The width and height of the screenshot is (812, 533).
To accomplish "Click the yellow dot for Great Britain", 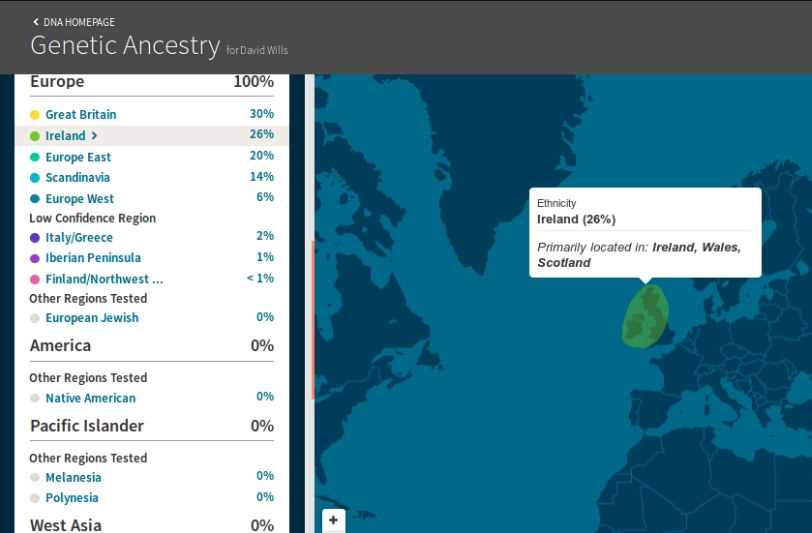I will (35, 115).
